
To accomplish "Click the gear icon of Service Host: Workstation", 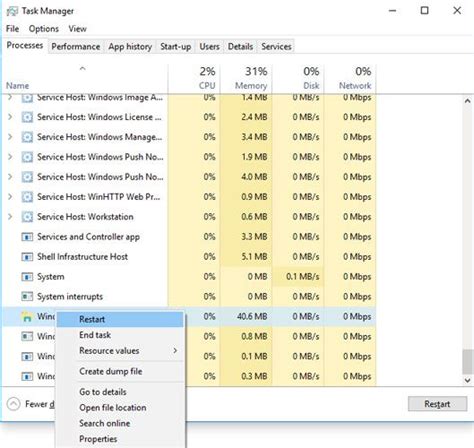I will coord(27,217).
